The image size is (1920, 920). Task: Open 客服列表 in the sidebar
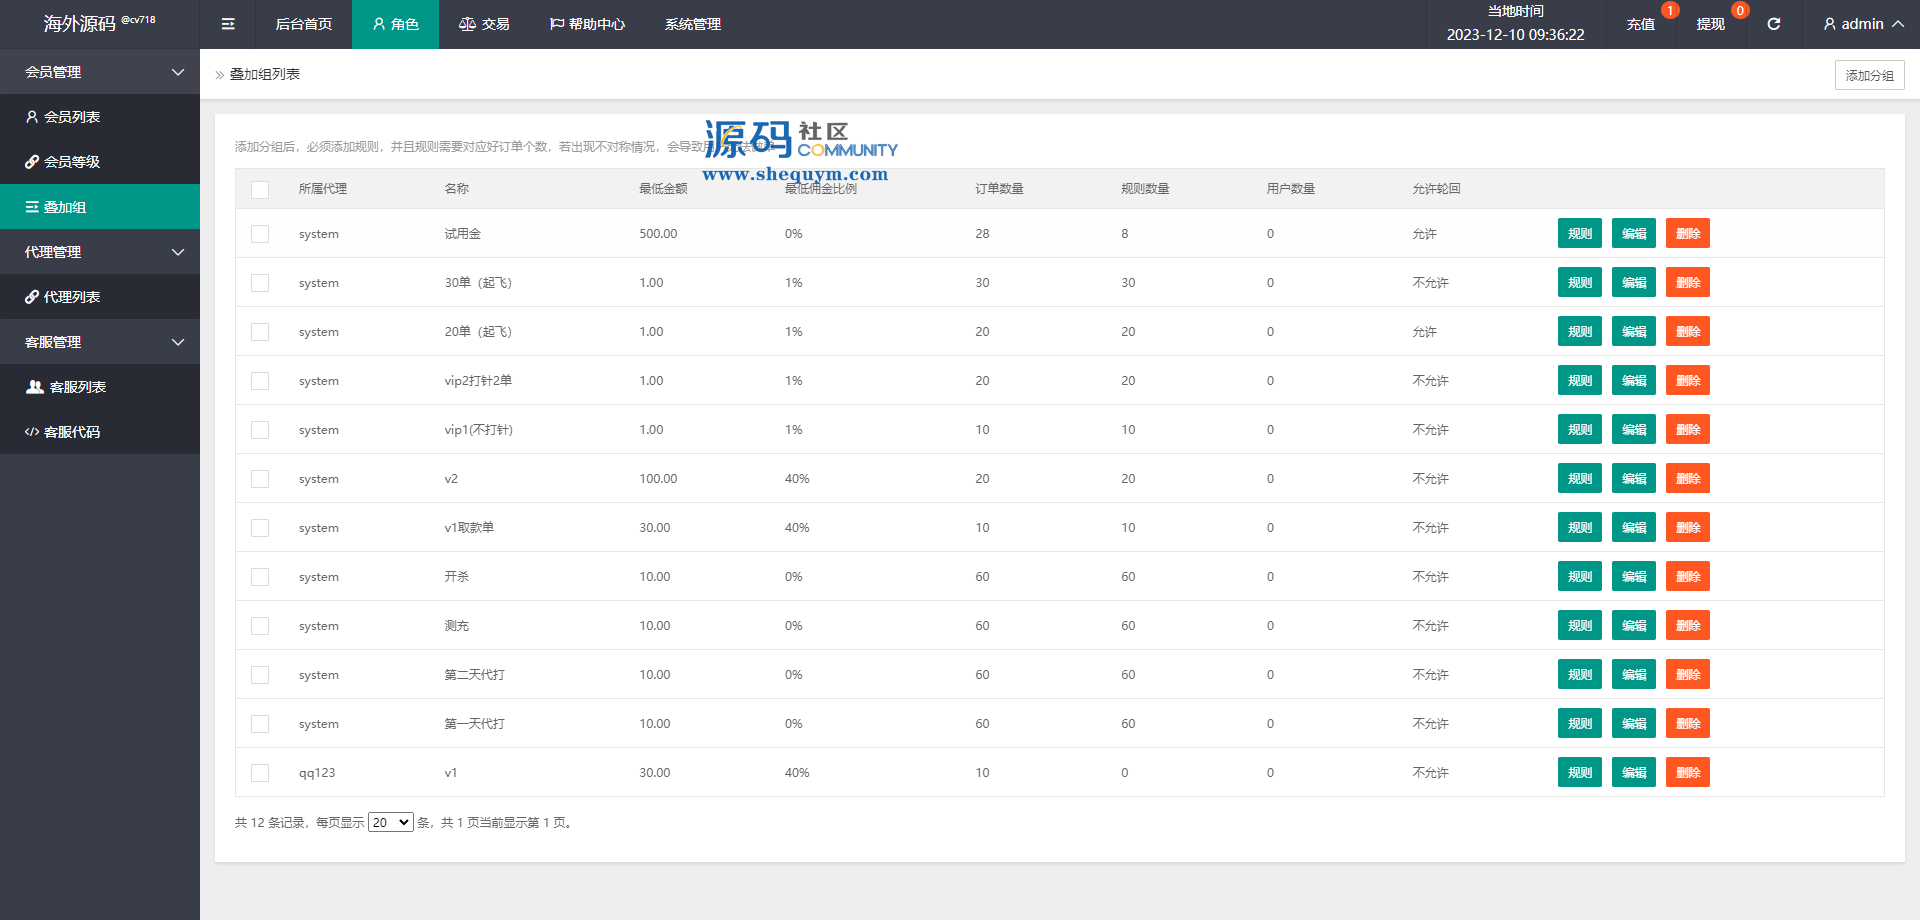(x=100, y=387)
